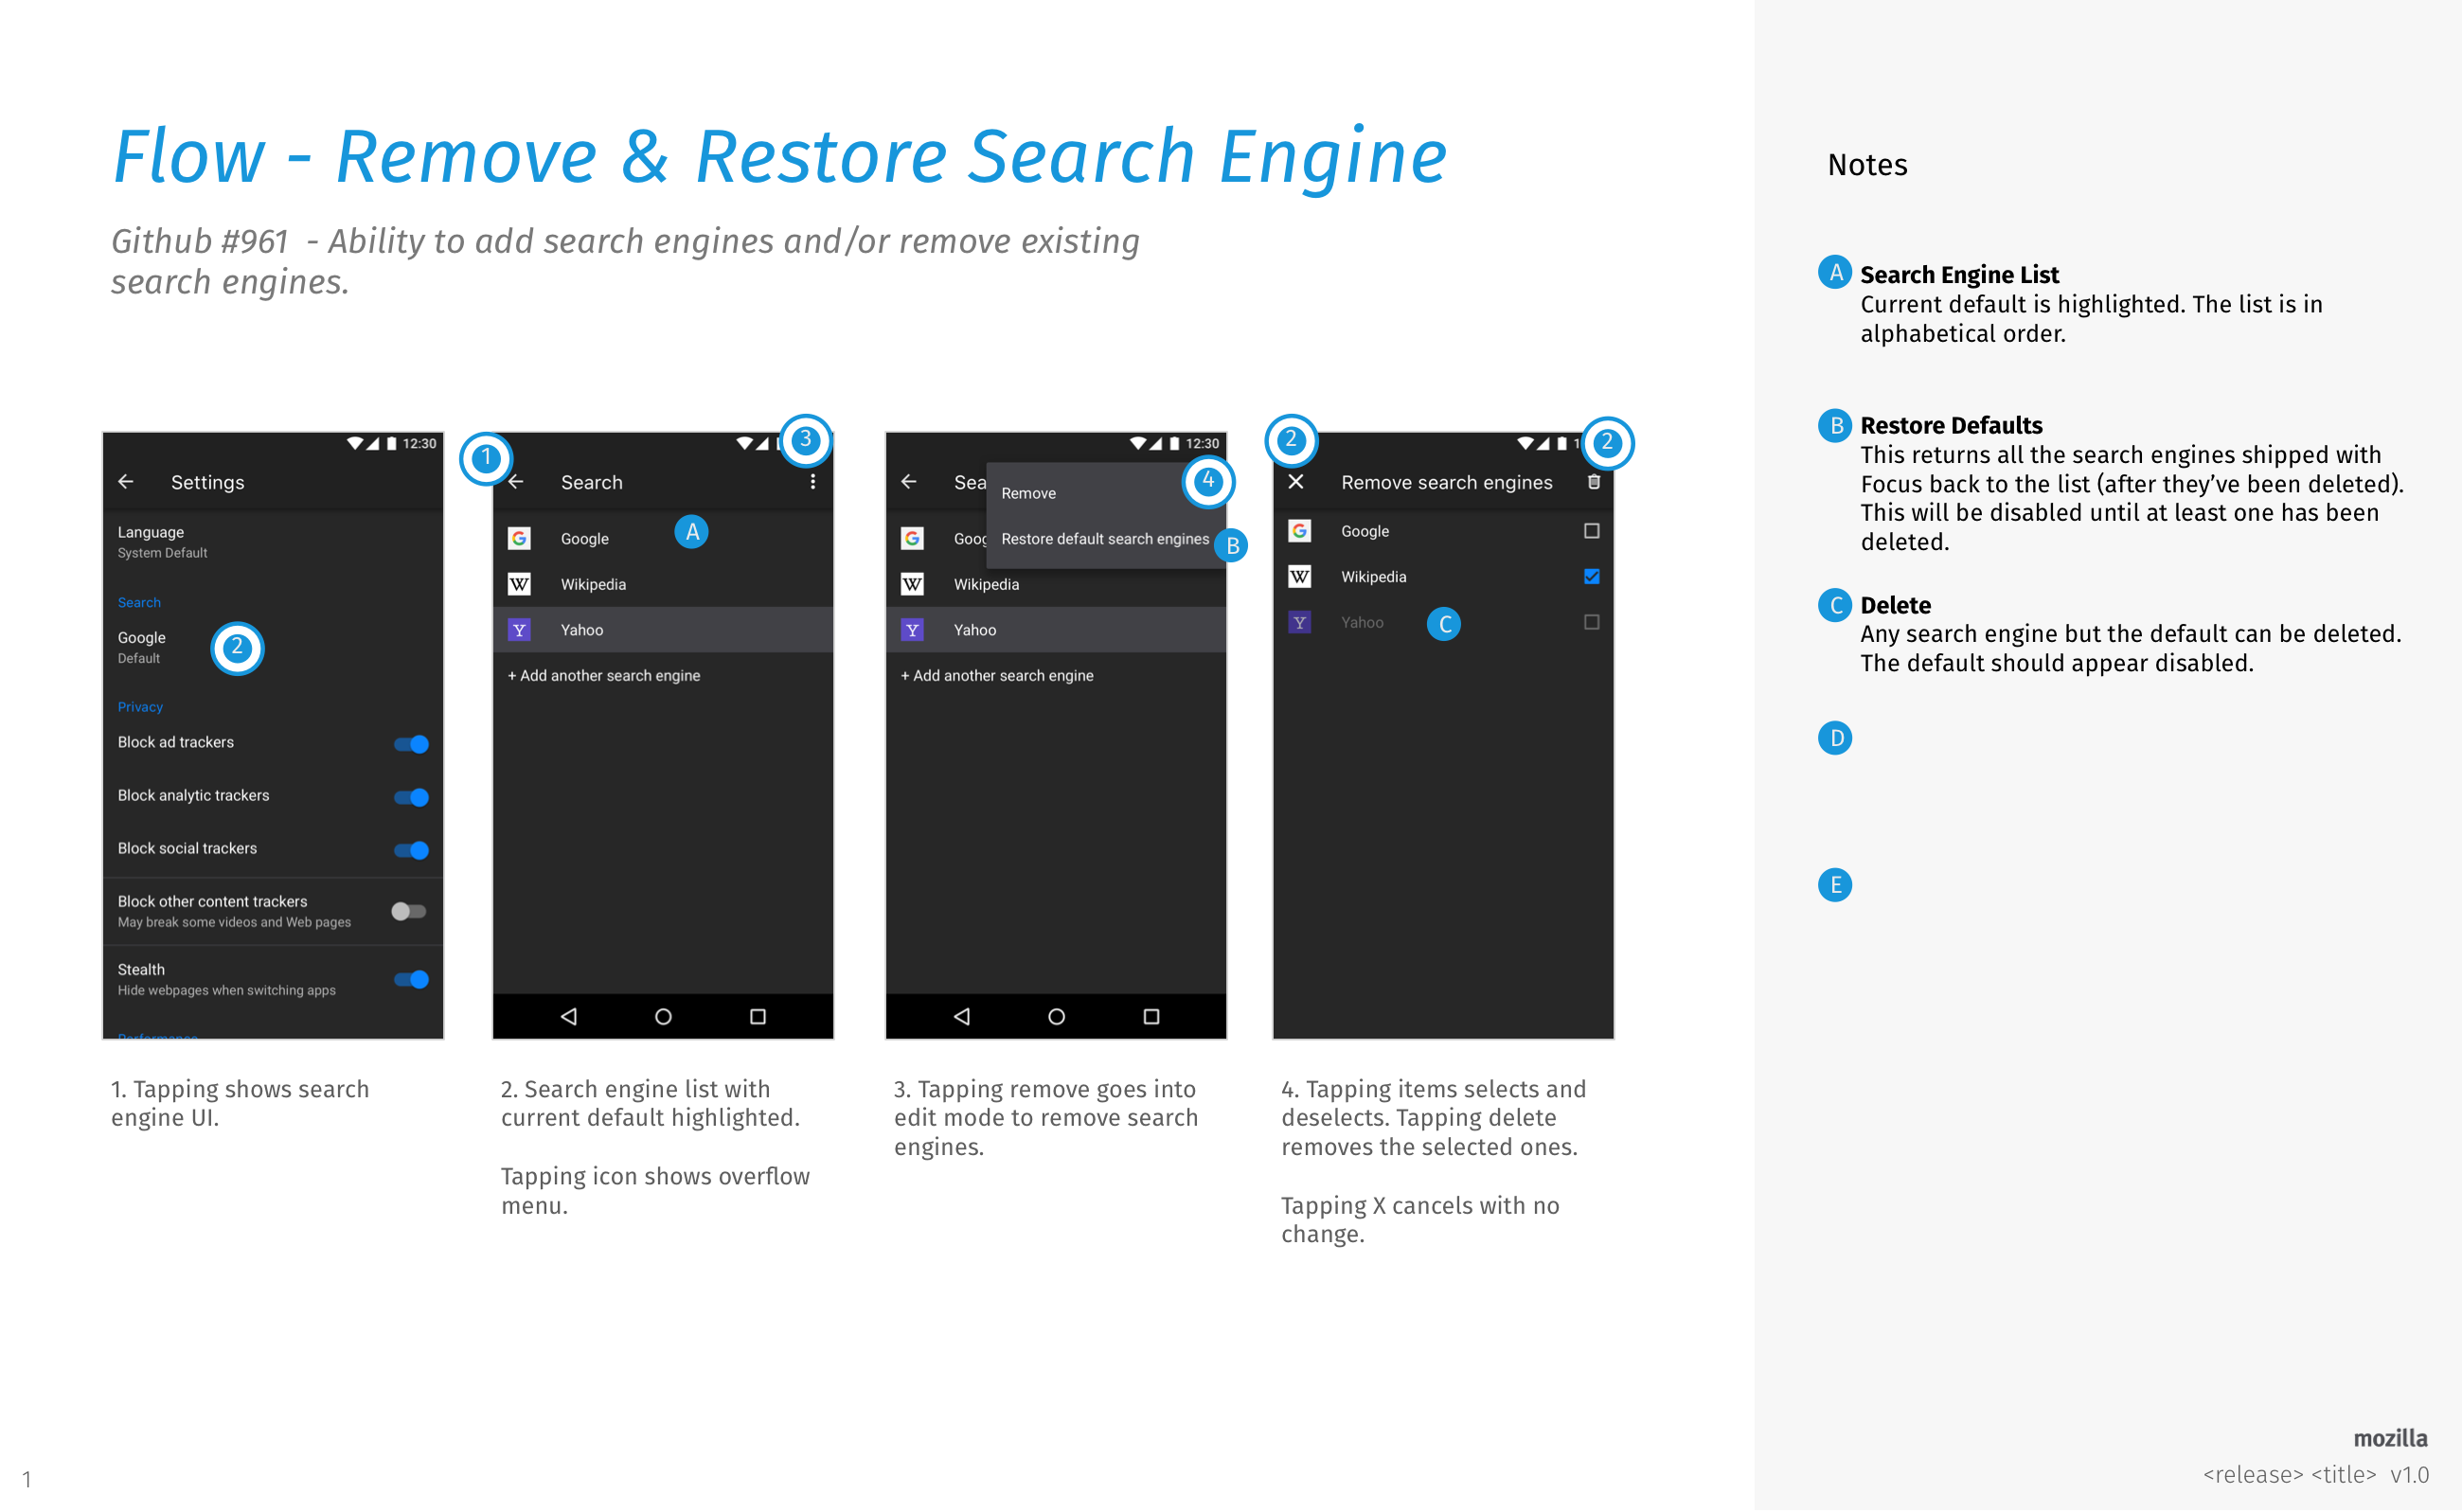
Task: Tap Add another search engine on third screen
Action: [997, 676]
